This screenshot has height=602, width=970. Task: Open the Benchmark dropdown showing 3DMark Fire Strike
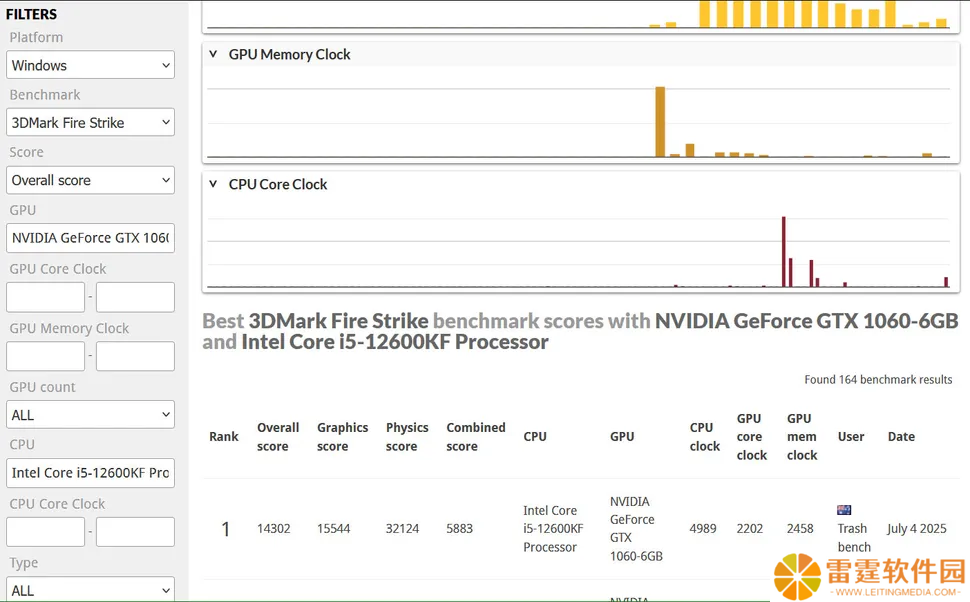pyautogui.click(x=90, y=123)
